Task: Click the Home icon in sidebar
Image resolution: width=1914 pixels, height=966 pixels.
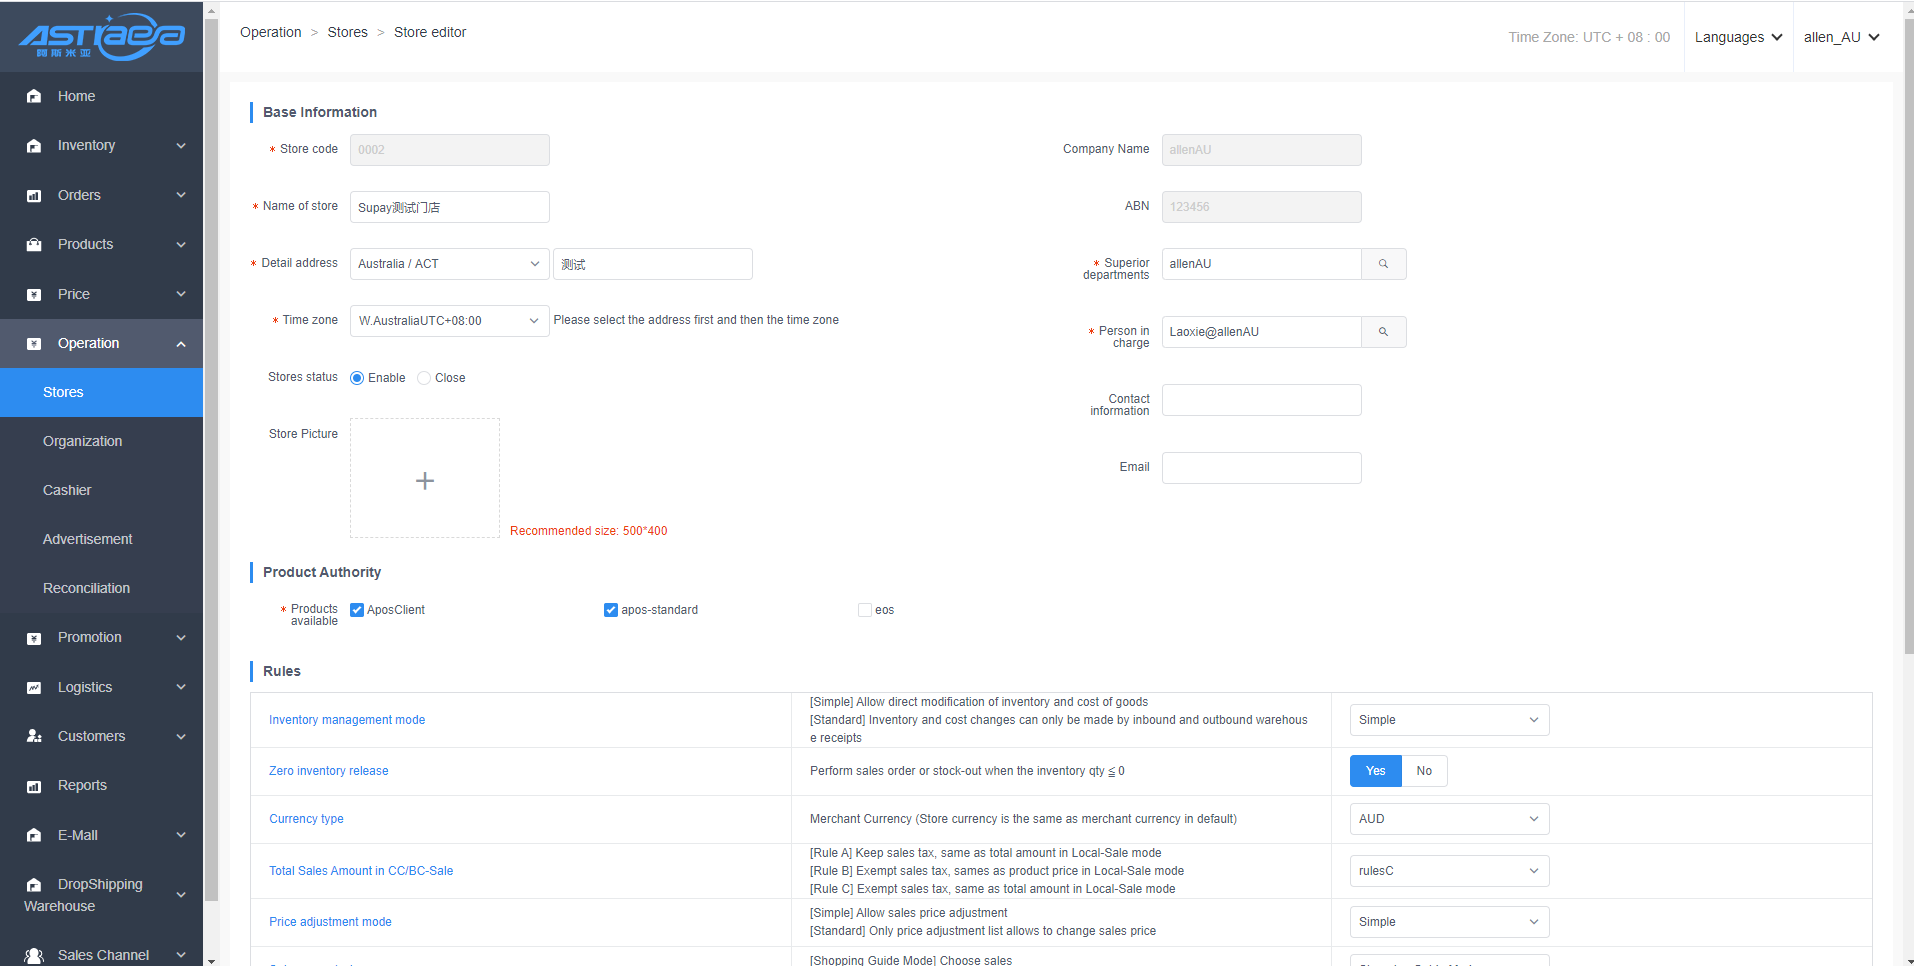Action: (34, 96)
